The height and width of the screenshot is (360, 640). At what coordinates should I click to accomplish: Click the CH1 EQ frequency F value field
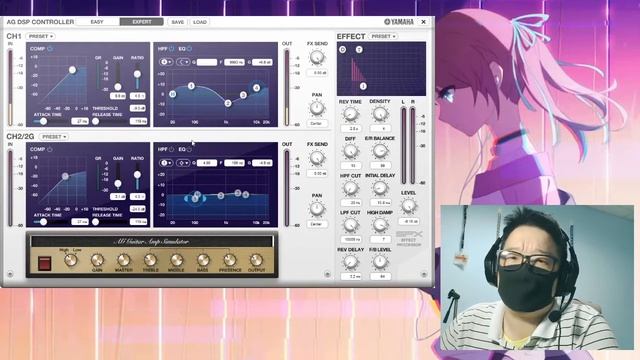coord(234,62)
